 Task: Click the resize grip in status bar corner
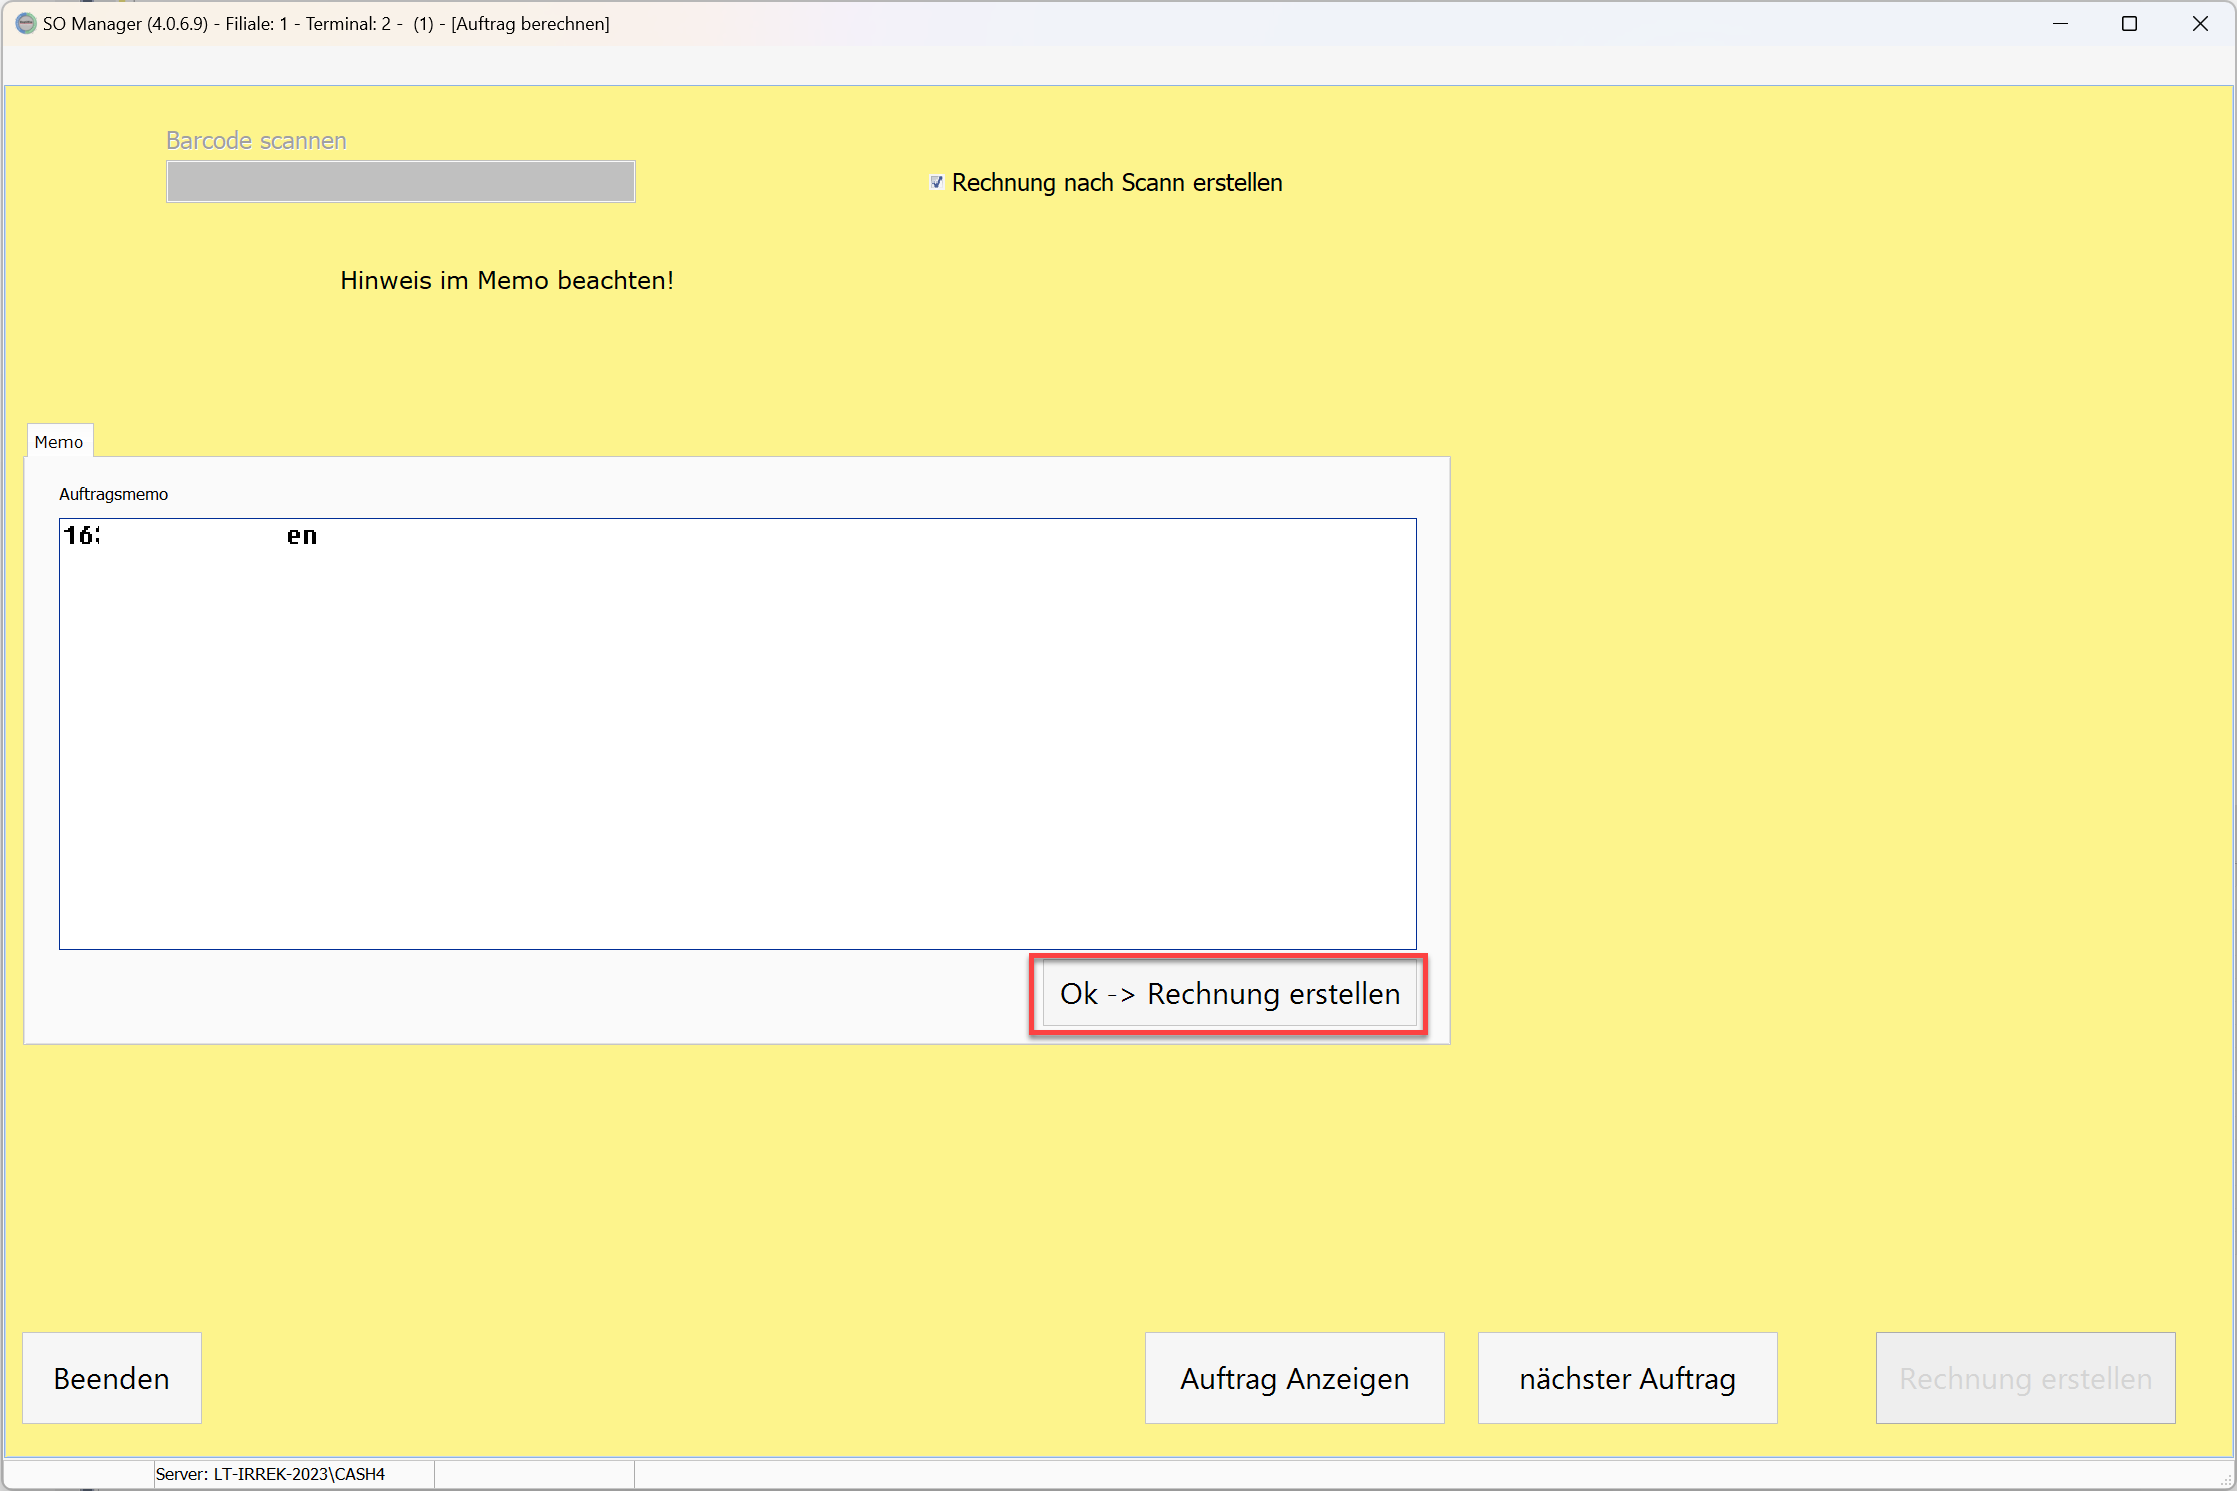click(2226, 1481)
